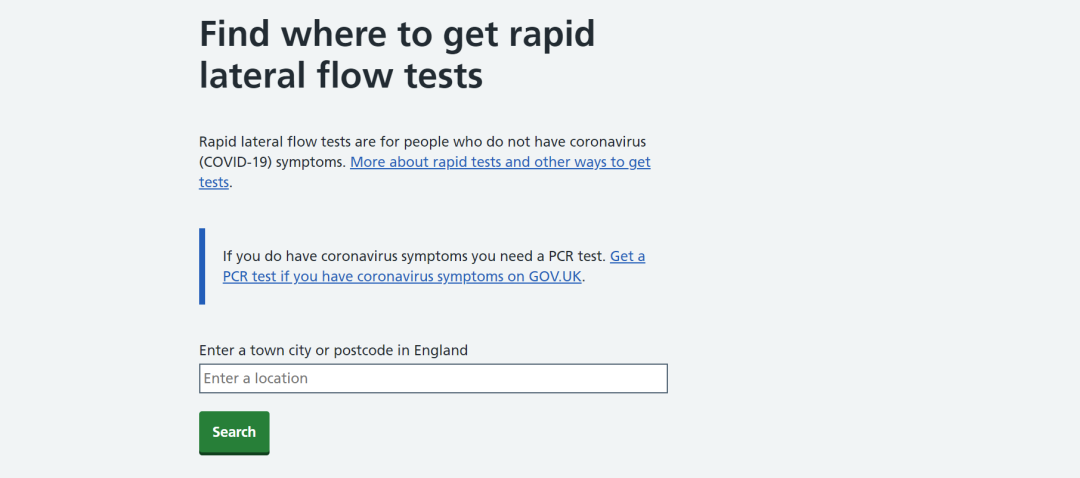Screen dimensions: 1080x478
Task: Click the 'Find where to get rapid' heading line
Action: (x=397, y=34)
